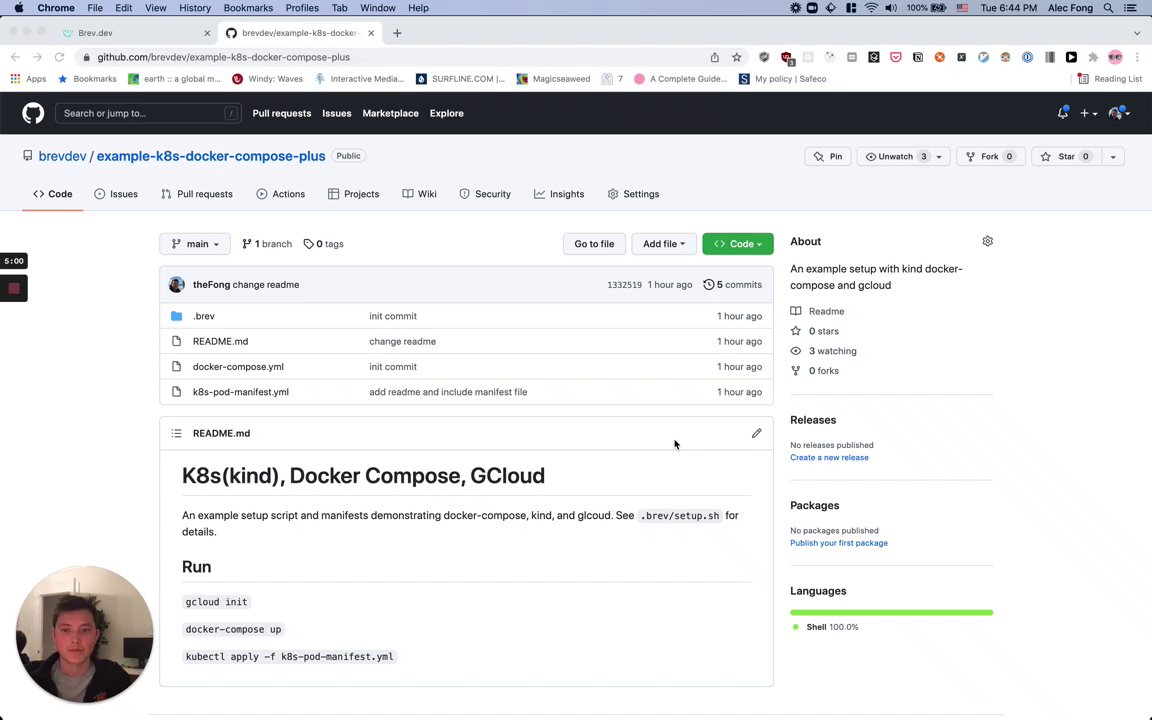The height and width of the screenshot is (720, 1152).
Task: Open the Apple menu
Action: [19, 8]
